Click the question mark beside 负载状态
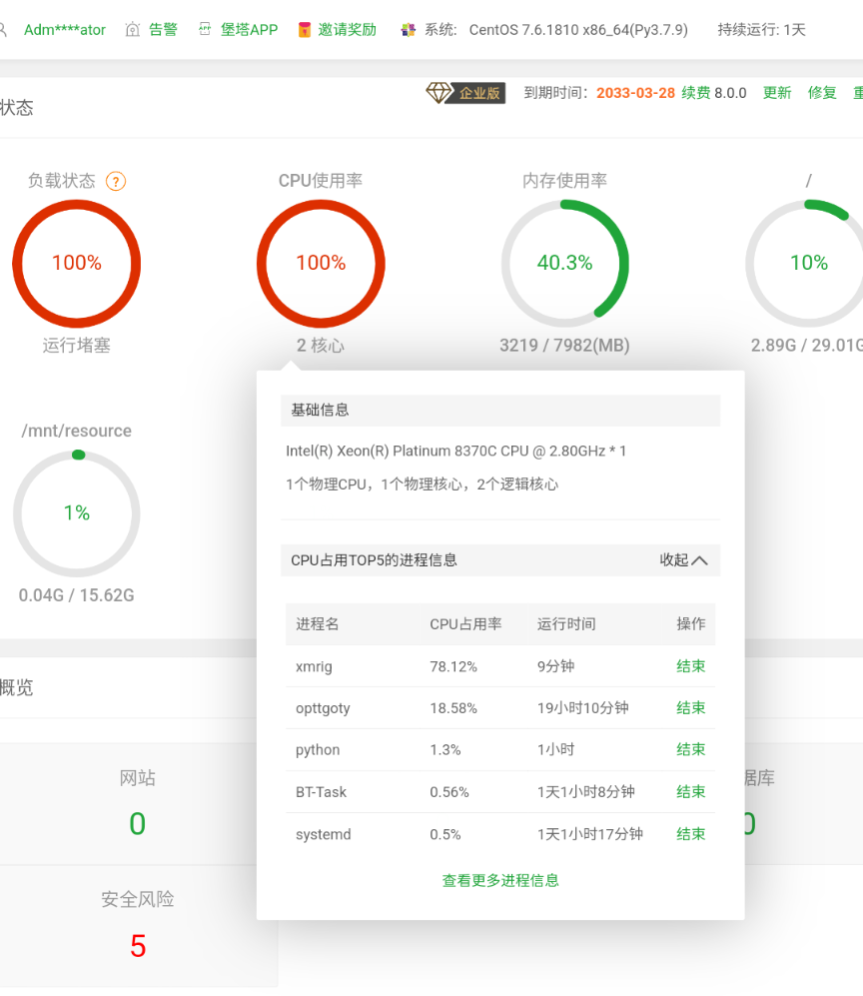This screenshot has width=863, height=996. pyautogui.click(x=116, y=181)
